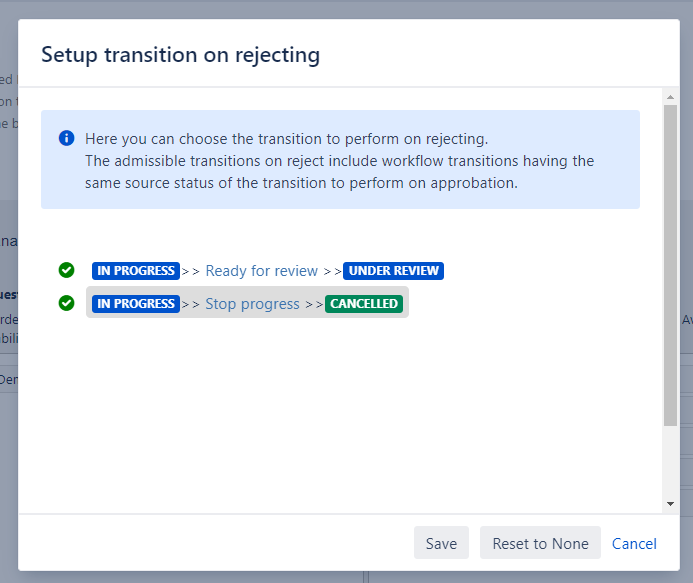Viewport: 693px width, 583px height.
Task: Click the scrollbar down arrow in dialog
Action: (671, 505)
